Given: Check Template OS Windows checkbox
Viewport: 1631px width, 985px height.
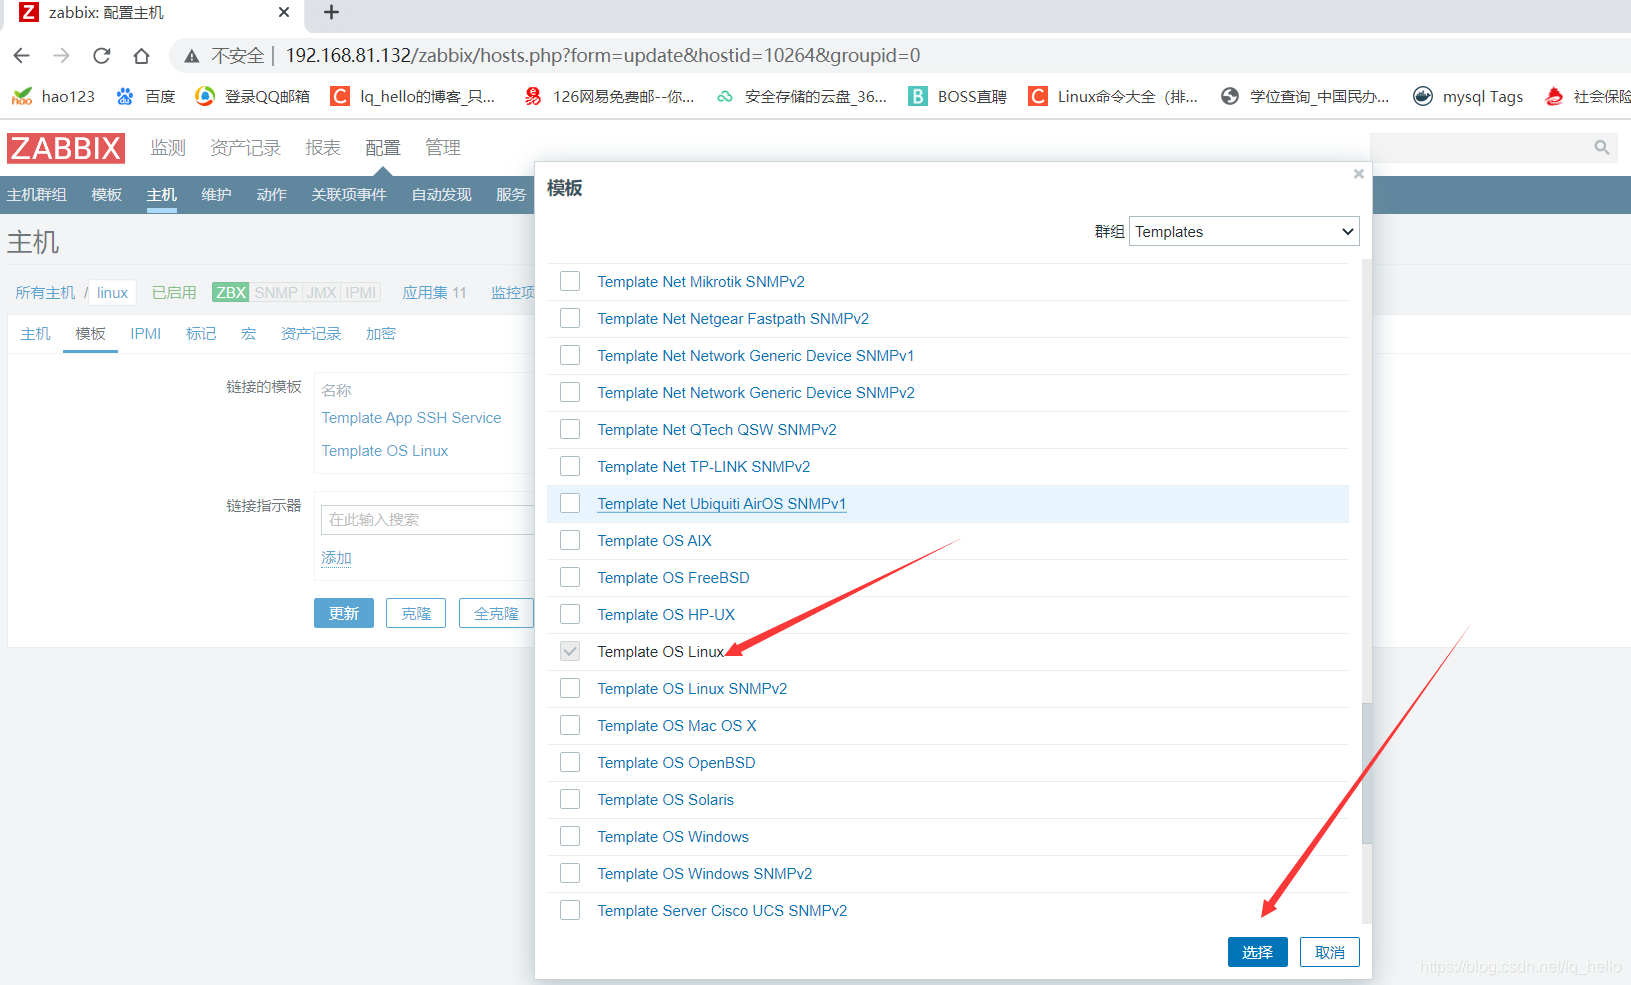Looking at the screenshot, I should click(570, 836).
